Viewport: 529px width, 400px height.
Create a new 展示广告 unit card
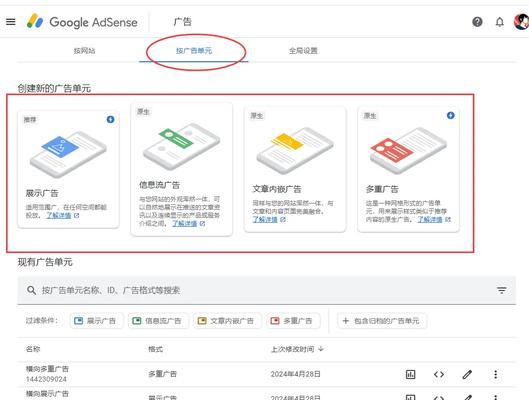pos(68,169)
